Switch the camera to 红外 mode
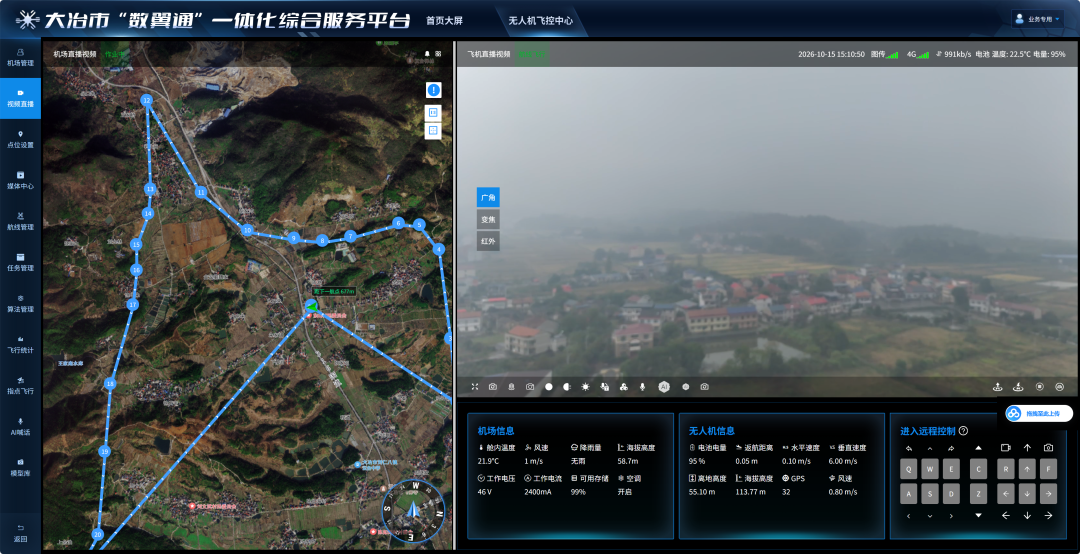The width and height of the screenshot is (1080, 554). [x=488, y=241]
